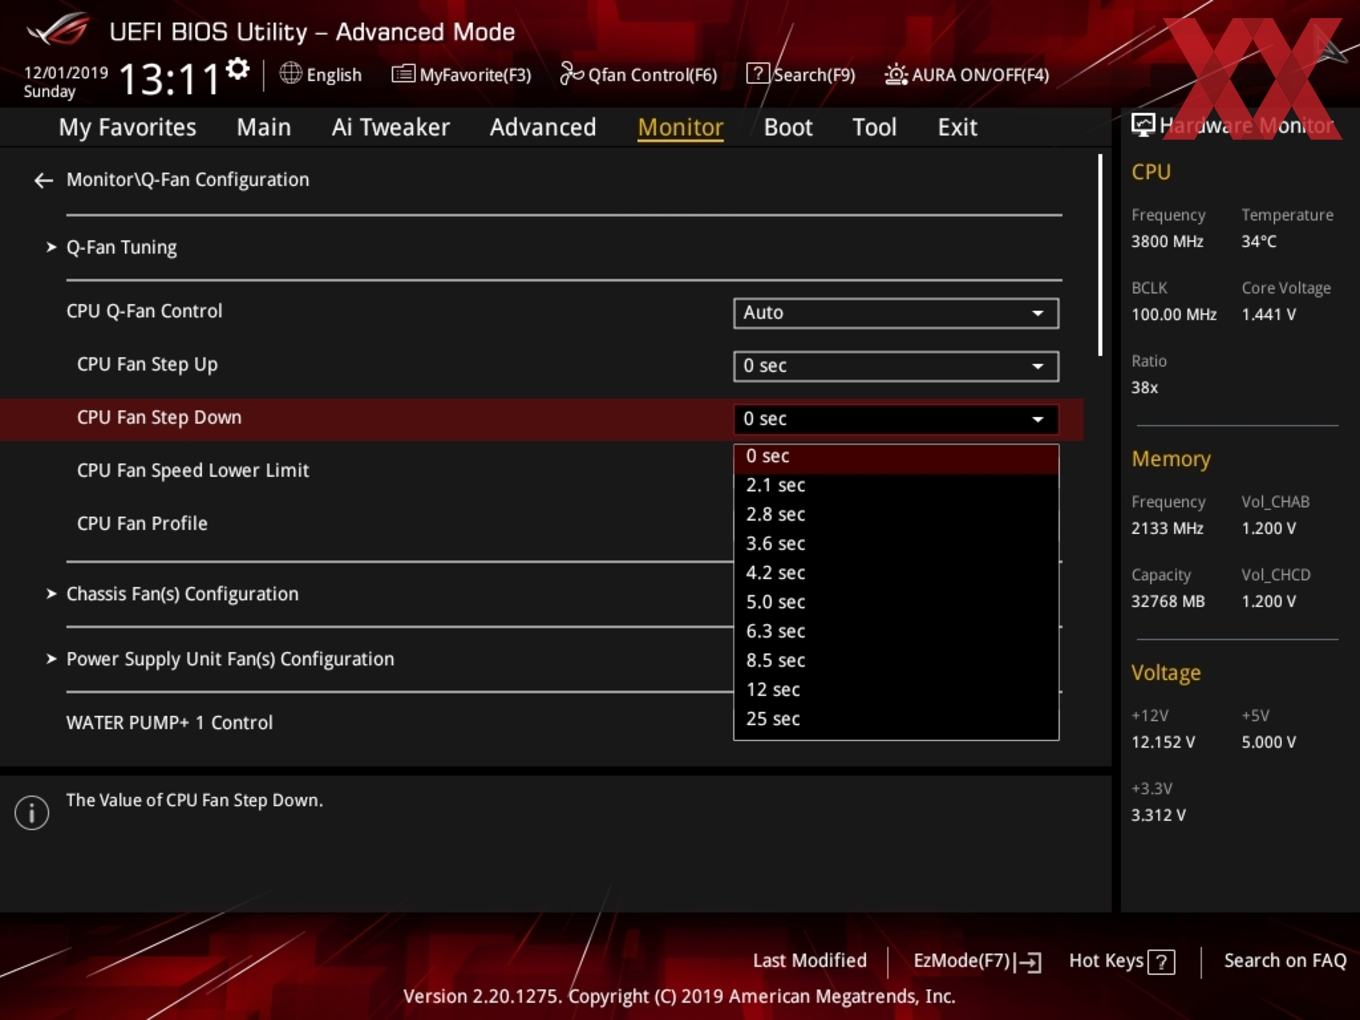The image size is (1360, 1020).
Task: Select 12 sec option
Action: point(896,690)
